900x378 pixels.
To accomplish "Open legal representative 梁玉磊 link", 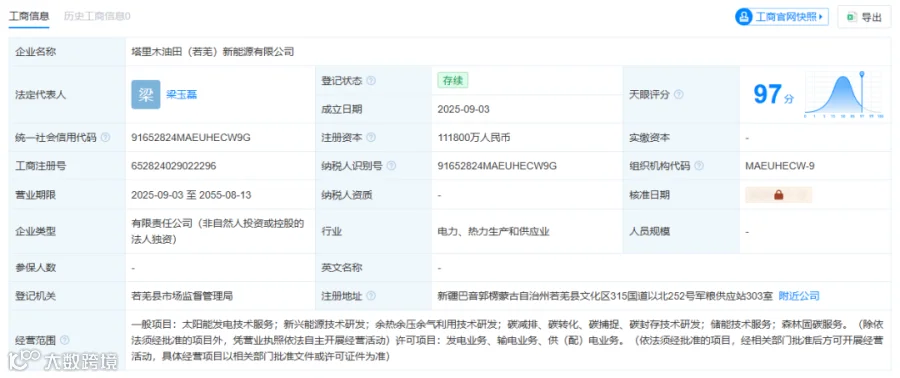I will (x=181, y=95).
